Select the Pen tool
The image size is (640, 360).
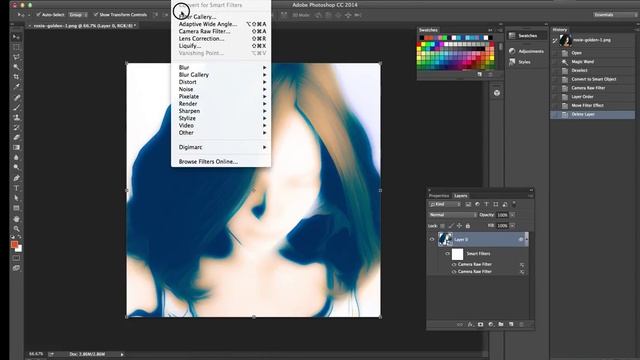tap(16, 178)
